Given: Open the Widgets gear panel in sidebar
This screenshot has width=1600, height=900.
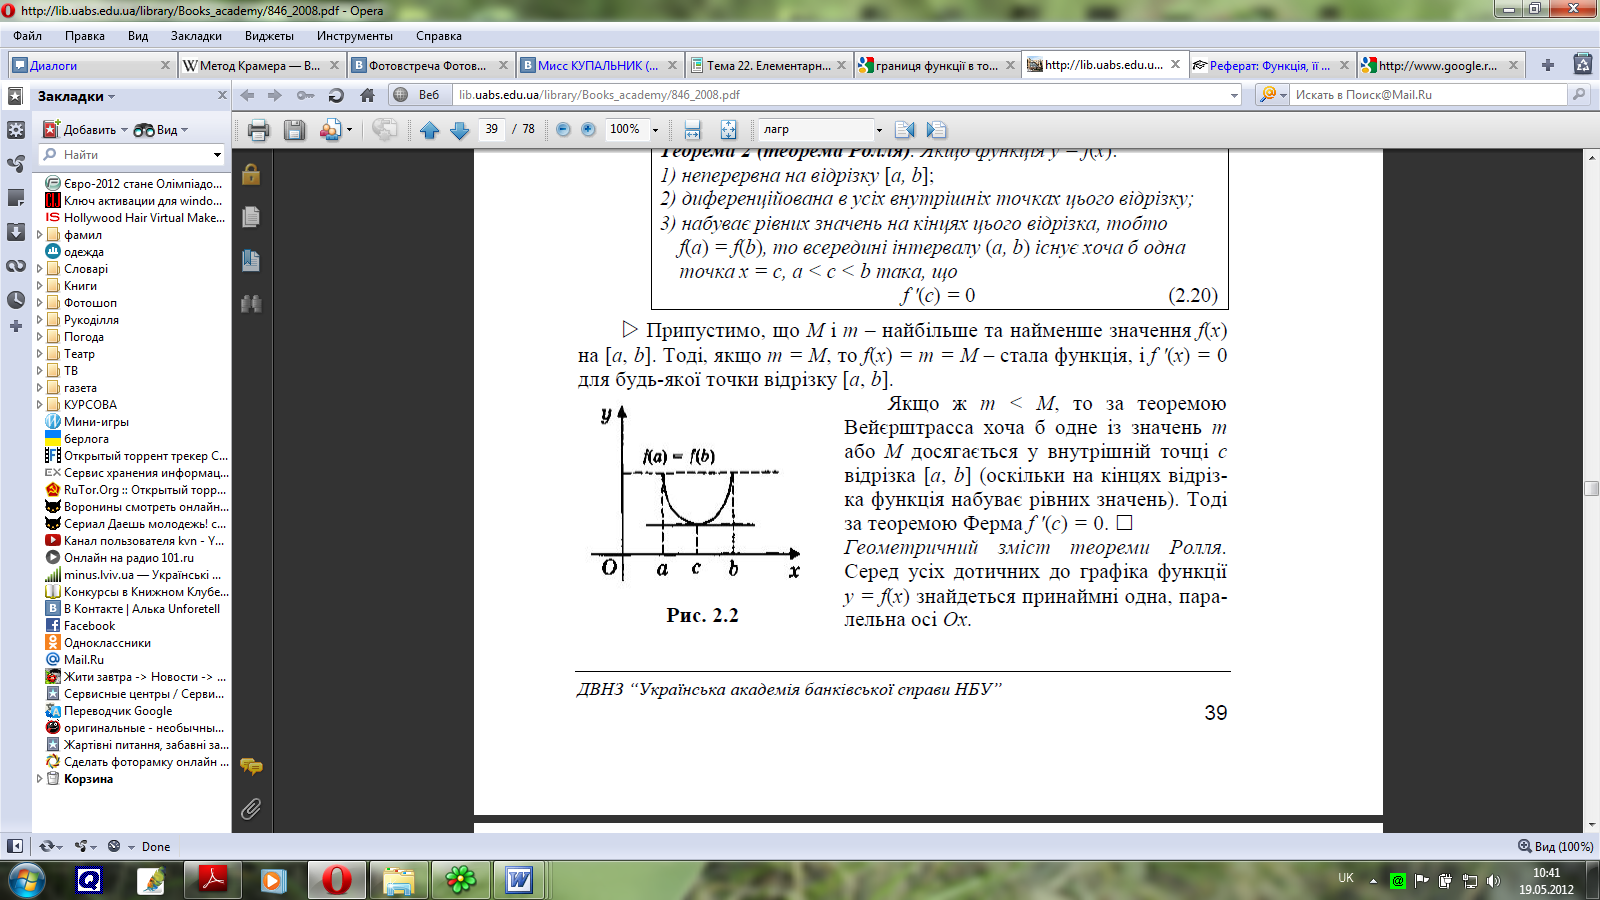Looking at the screenshot, I should click(15, 130).
